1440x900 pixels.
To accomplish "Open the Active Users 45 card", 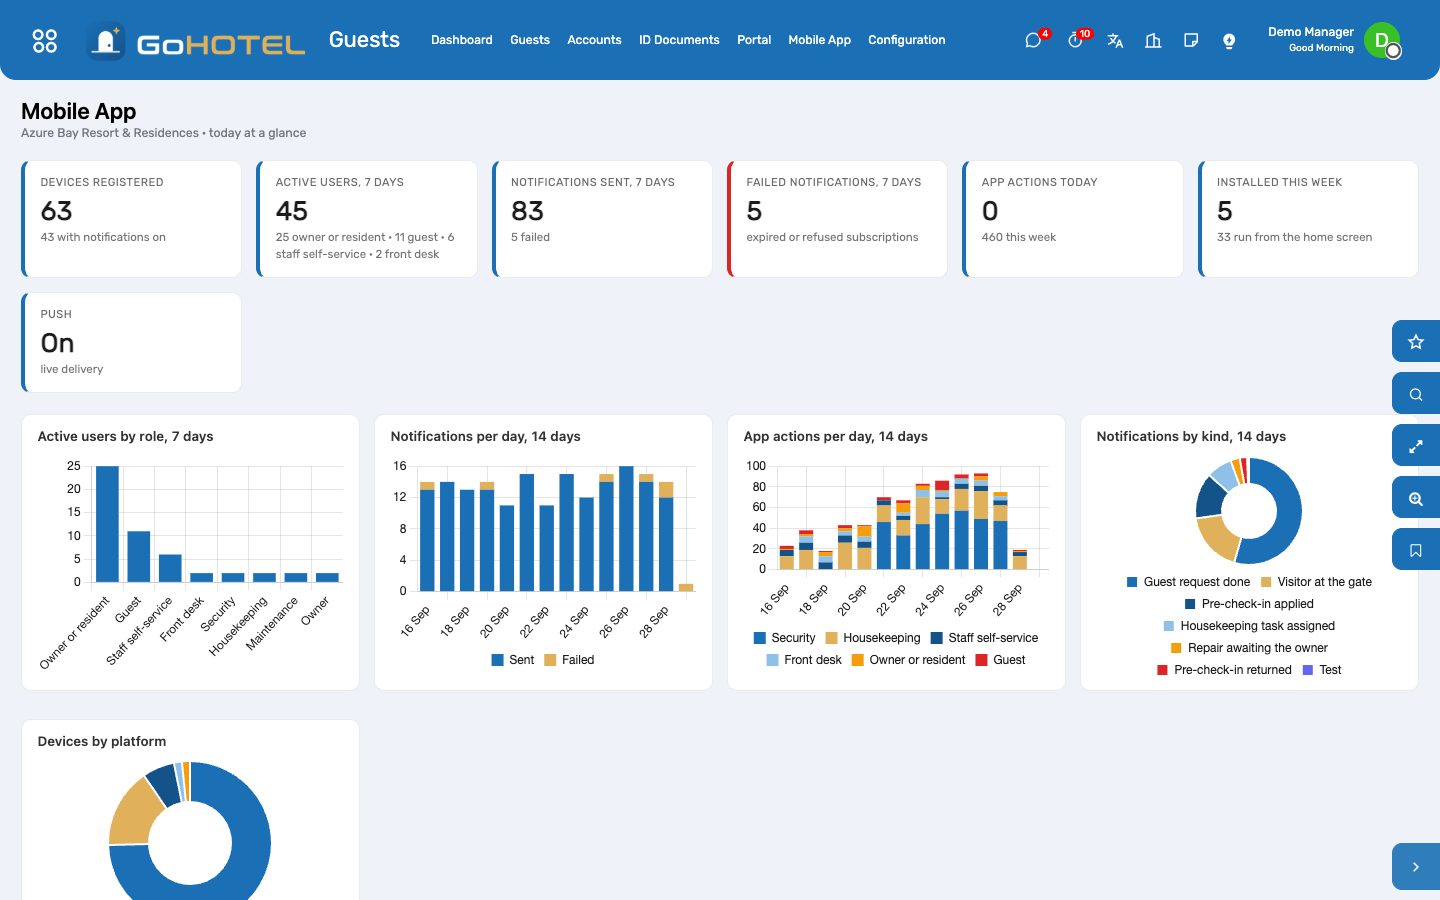I will [367, 219].
